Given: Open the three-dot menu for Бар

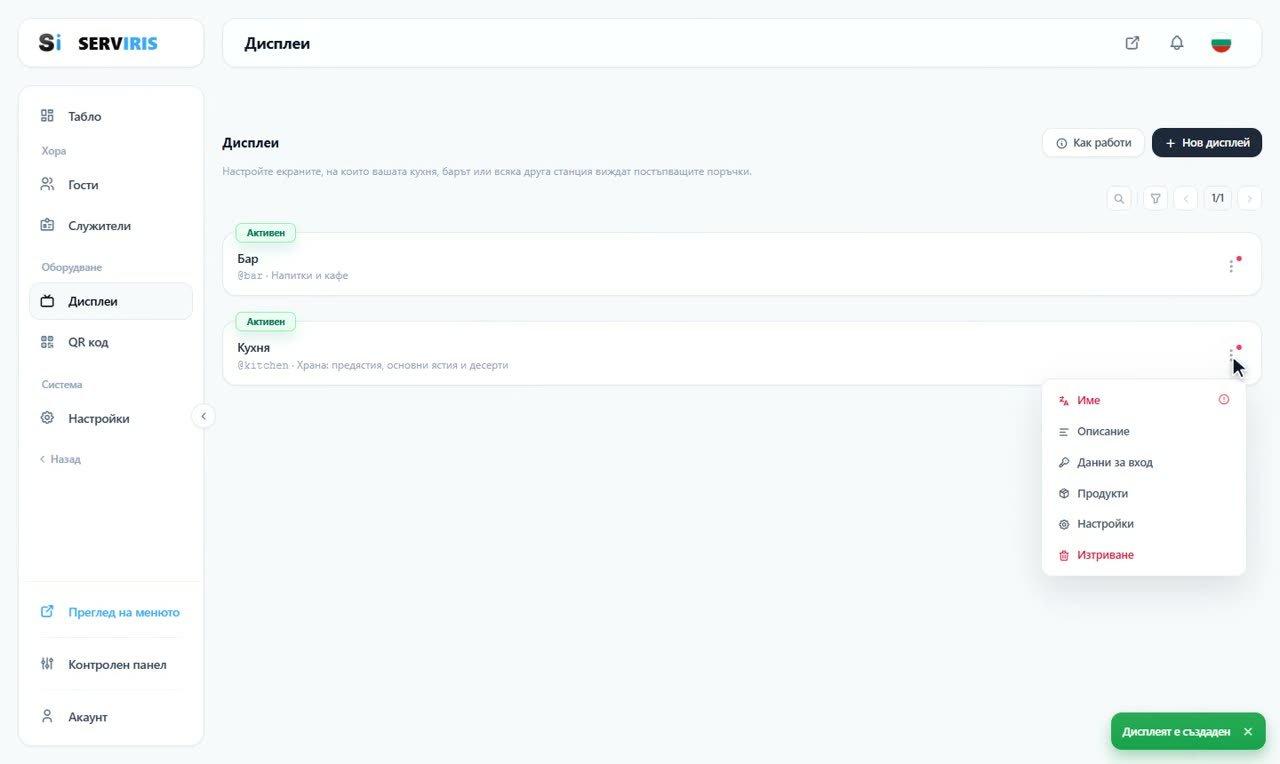Looking at the screenshot, I should coord(1231,266).
